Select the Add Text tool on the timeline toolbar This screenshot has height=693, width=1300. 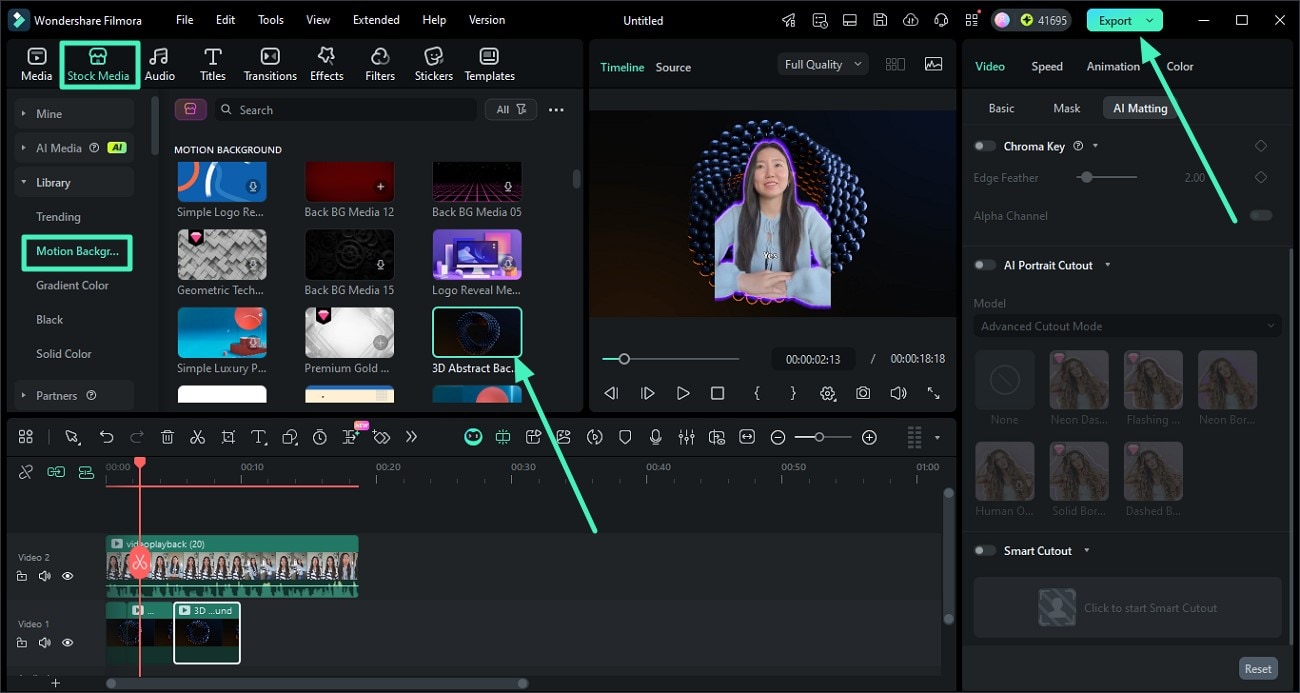click(x=258, y=437)
